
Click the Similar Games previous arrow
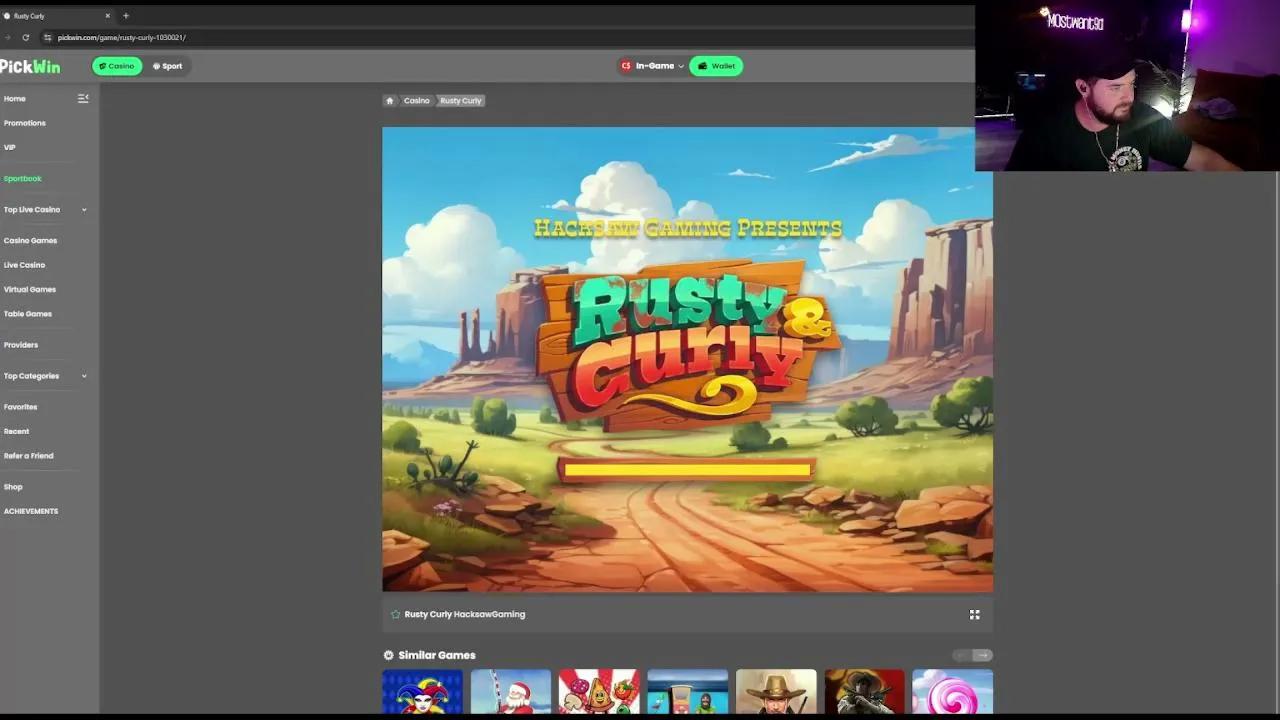click(x=961, y=655)
